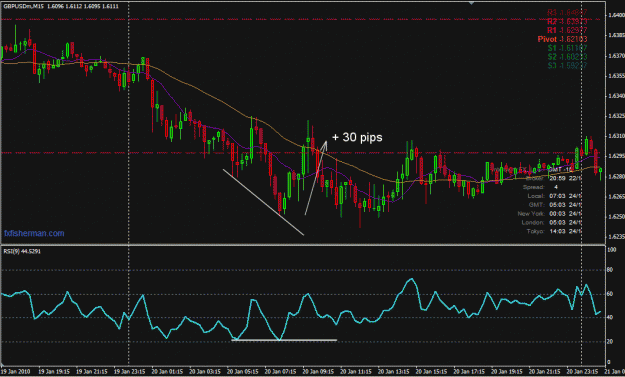The width and height of the screenshot is (625, 377).
Task: Click the 20 Jan 01:15 time label
Action: 167,371
